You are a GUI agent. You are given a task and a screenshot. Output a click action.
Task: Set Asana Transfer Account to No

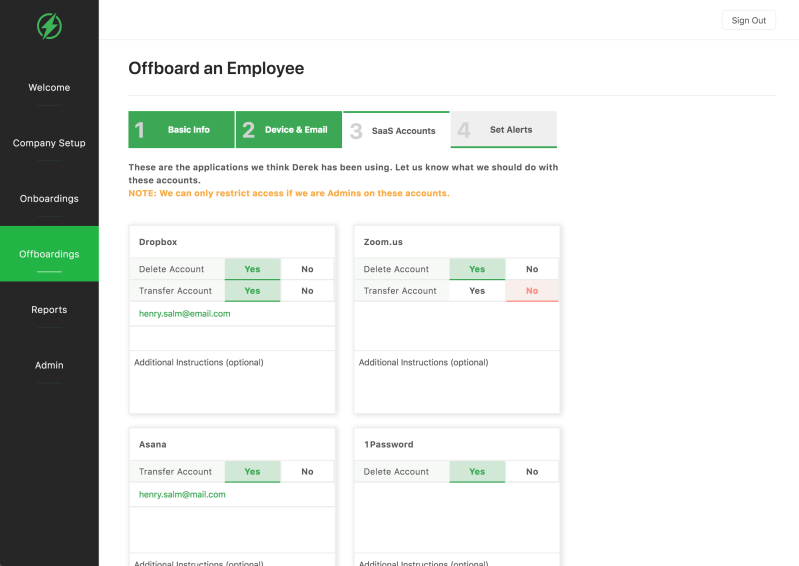307,472
